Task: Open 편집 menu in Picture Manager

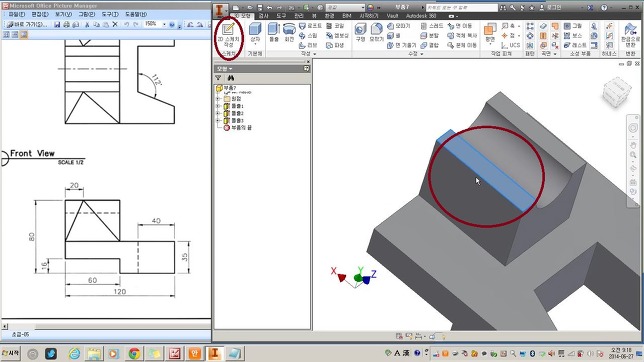Action: point(40,14)
